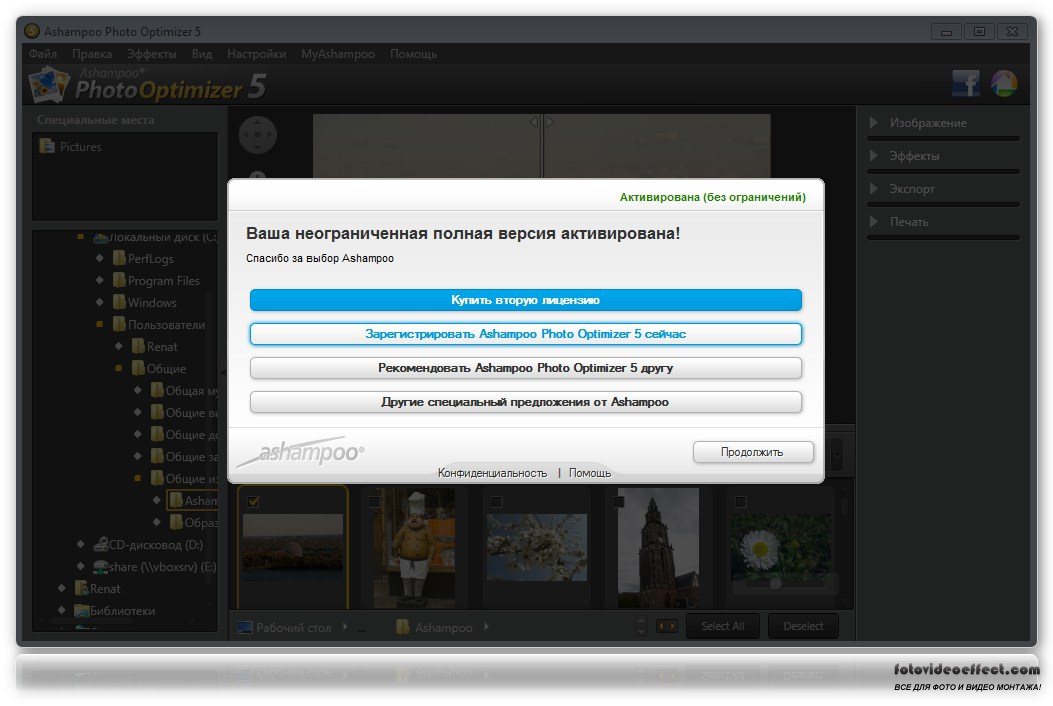Click the Pictures label in special places
1053x706 pixels.
pyautogui.click(x=81, y=146)
